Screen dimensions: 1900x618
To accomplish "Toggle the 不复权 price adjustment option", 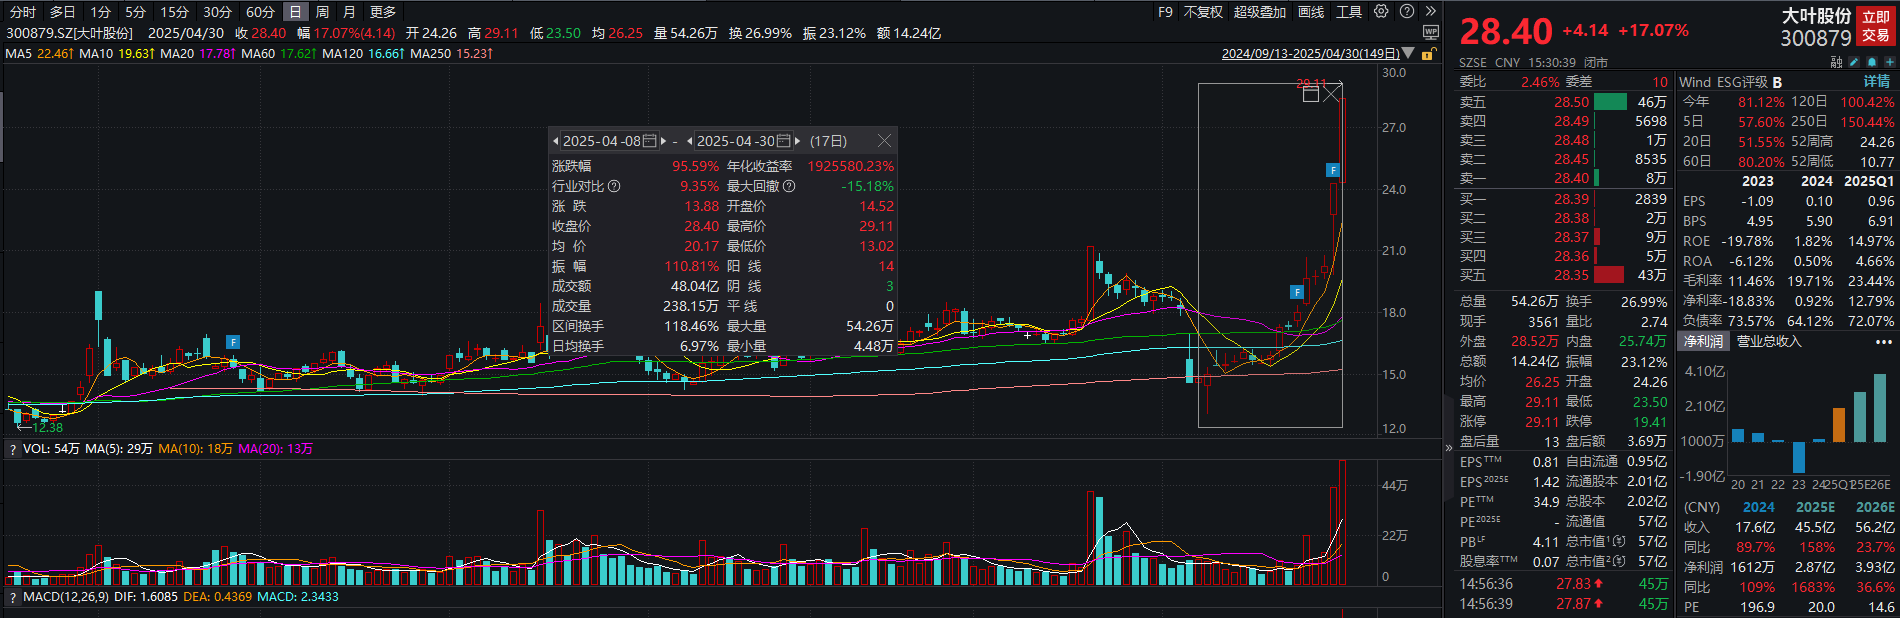I will click(x=1203, y=12).
